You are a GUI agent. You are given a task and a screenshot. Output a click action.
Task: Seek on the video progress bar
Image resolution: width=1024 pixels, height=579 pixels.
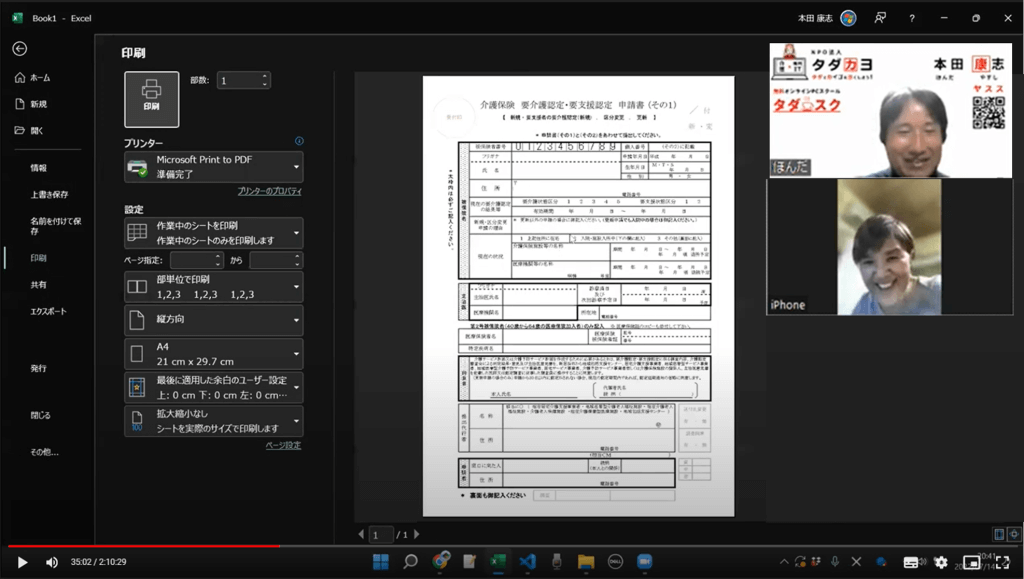[500, 546]
